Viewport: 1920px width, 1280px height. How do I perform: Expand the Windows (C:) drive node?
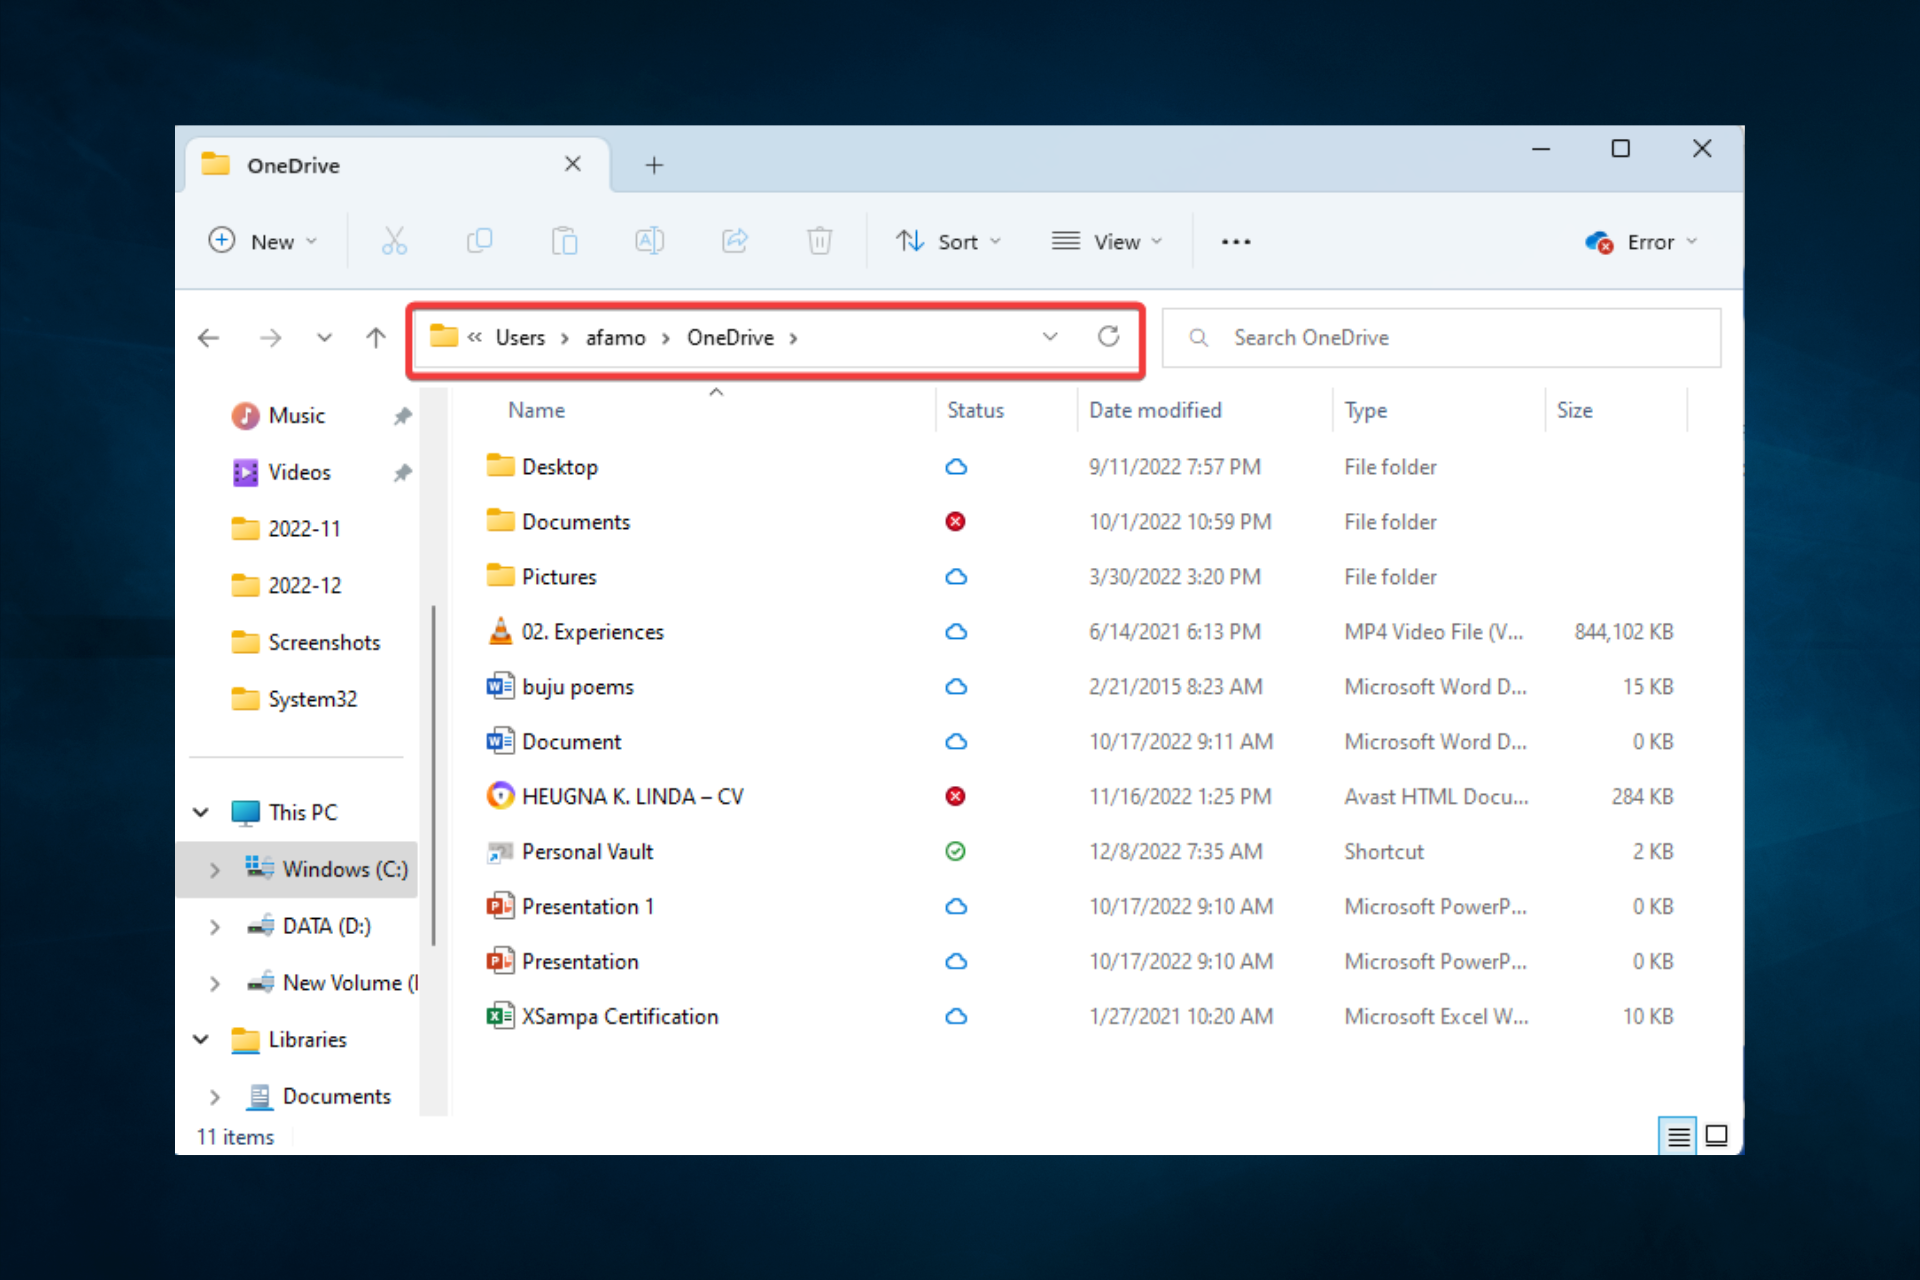click(x=214, y=870)
